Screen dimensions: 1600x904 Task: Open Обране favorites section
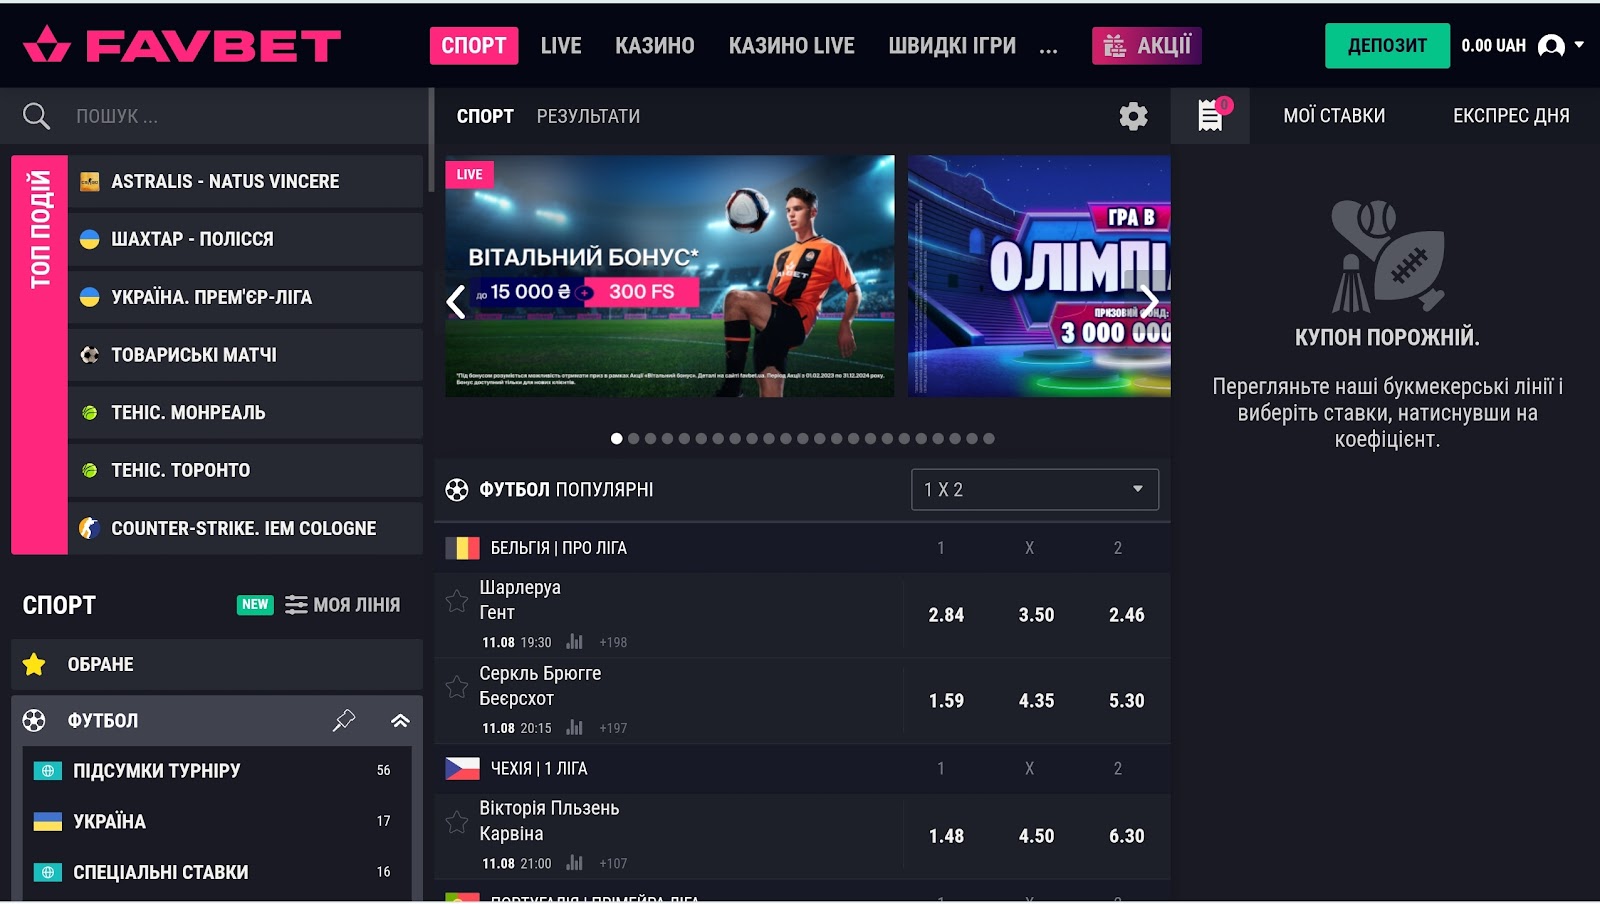pos(217,664)
